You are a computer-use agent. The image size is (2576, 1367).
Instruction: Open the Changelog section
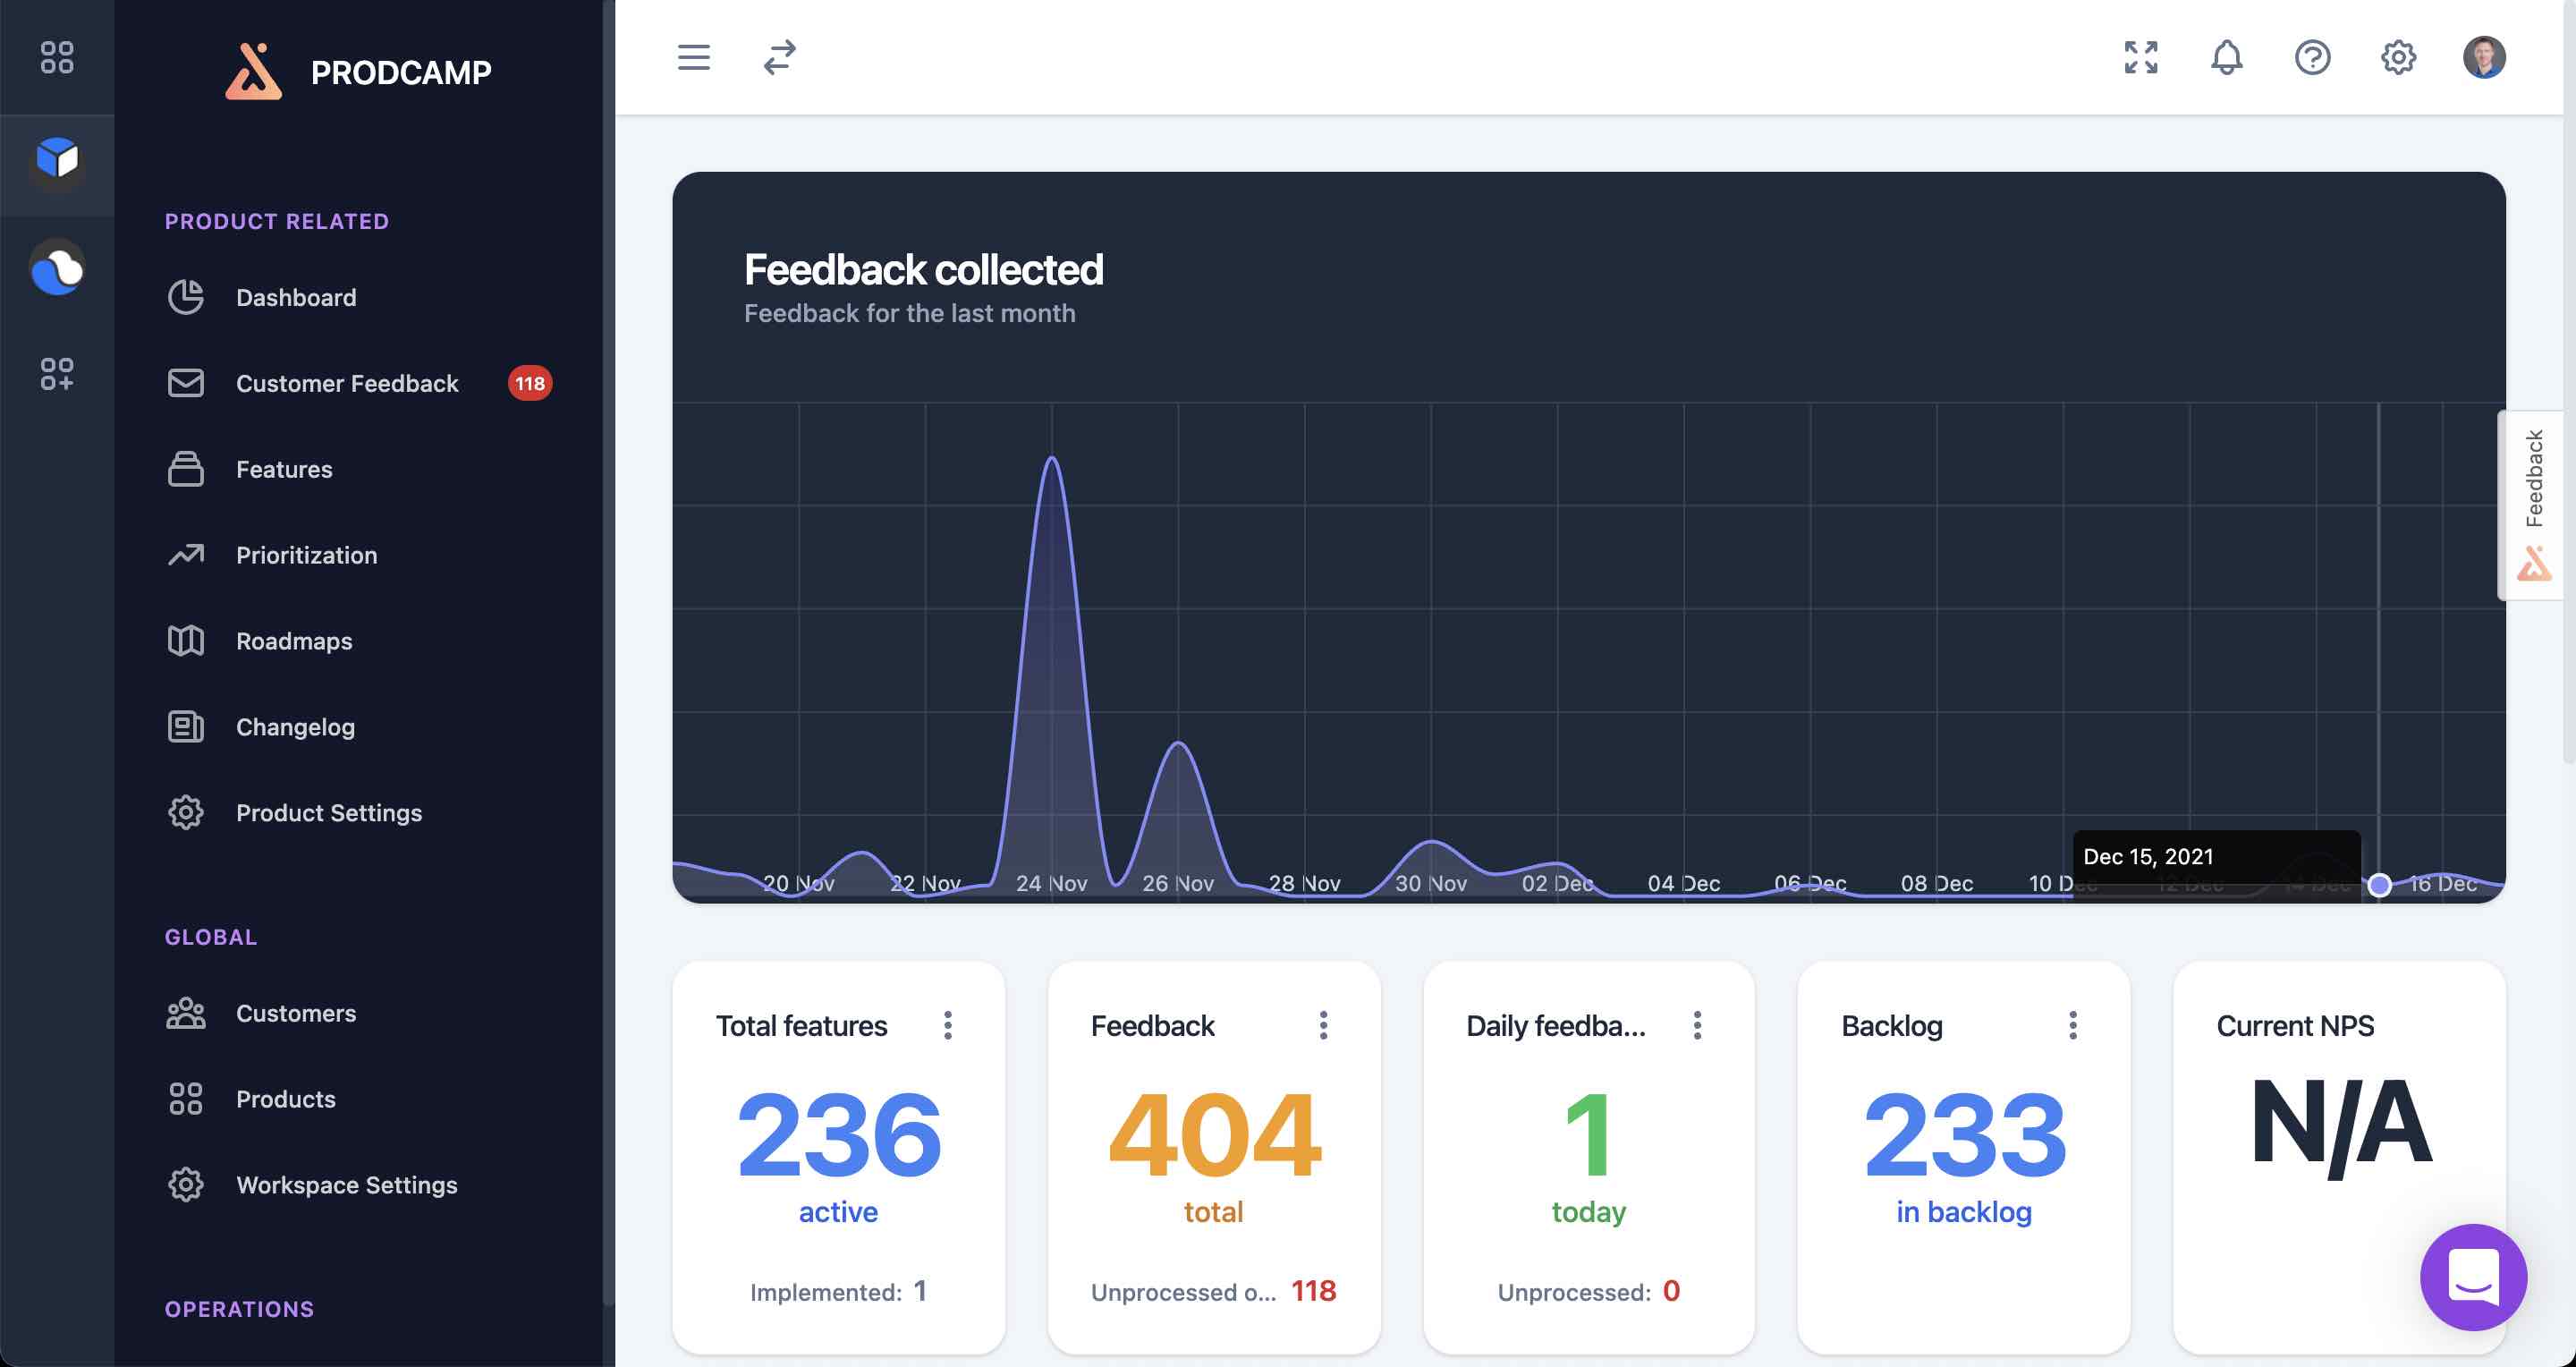(294, 727)
